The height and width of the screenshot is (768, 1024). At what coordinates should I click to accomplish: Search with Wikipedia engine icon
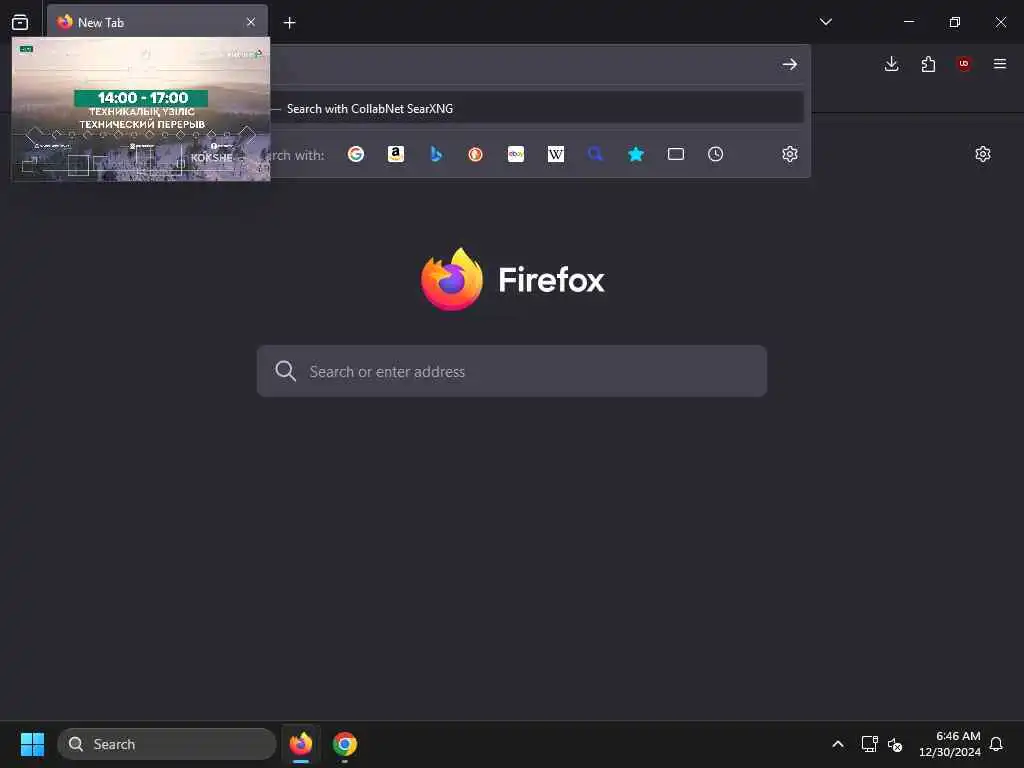556,154
